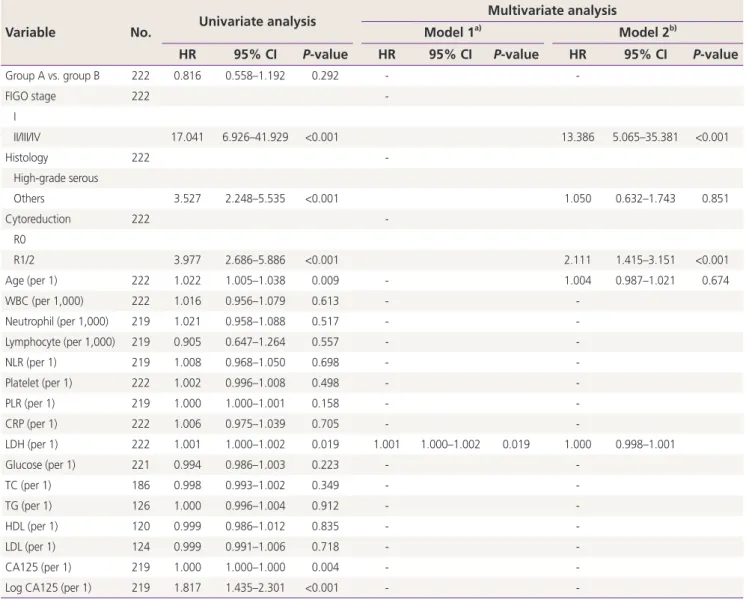Click the 'II/III/IV' stage sub-row label
Viewport: 746px width, 600px height.
(x=27, y=137)
